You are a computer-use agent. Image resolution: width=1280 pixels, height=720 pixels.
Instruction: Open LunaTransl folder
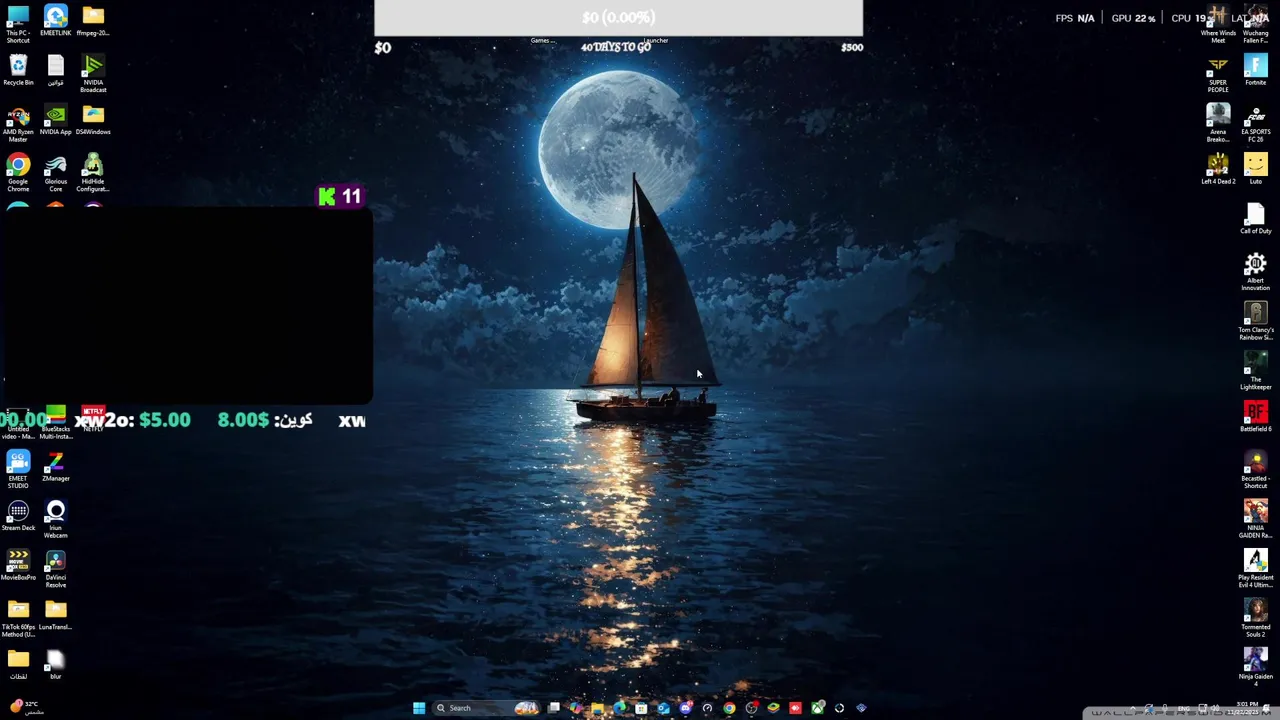[55, 615]
